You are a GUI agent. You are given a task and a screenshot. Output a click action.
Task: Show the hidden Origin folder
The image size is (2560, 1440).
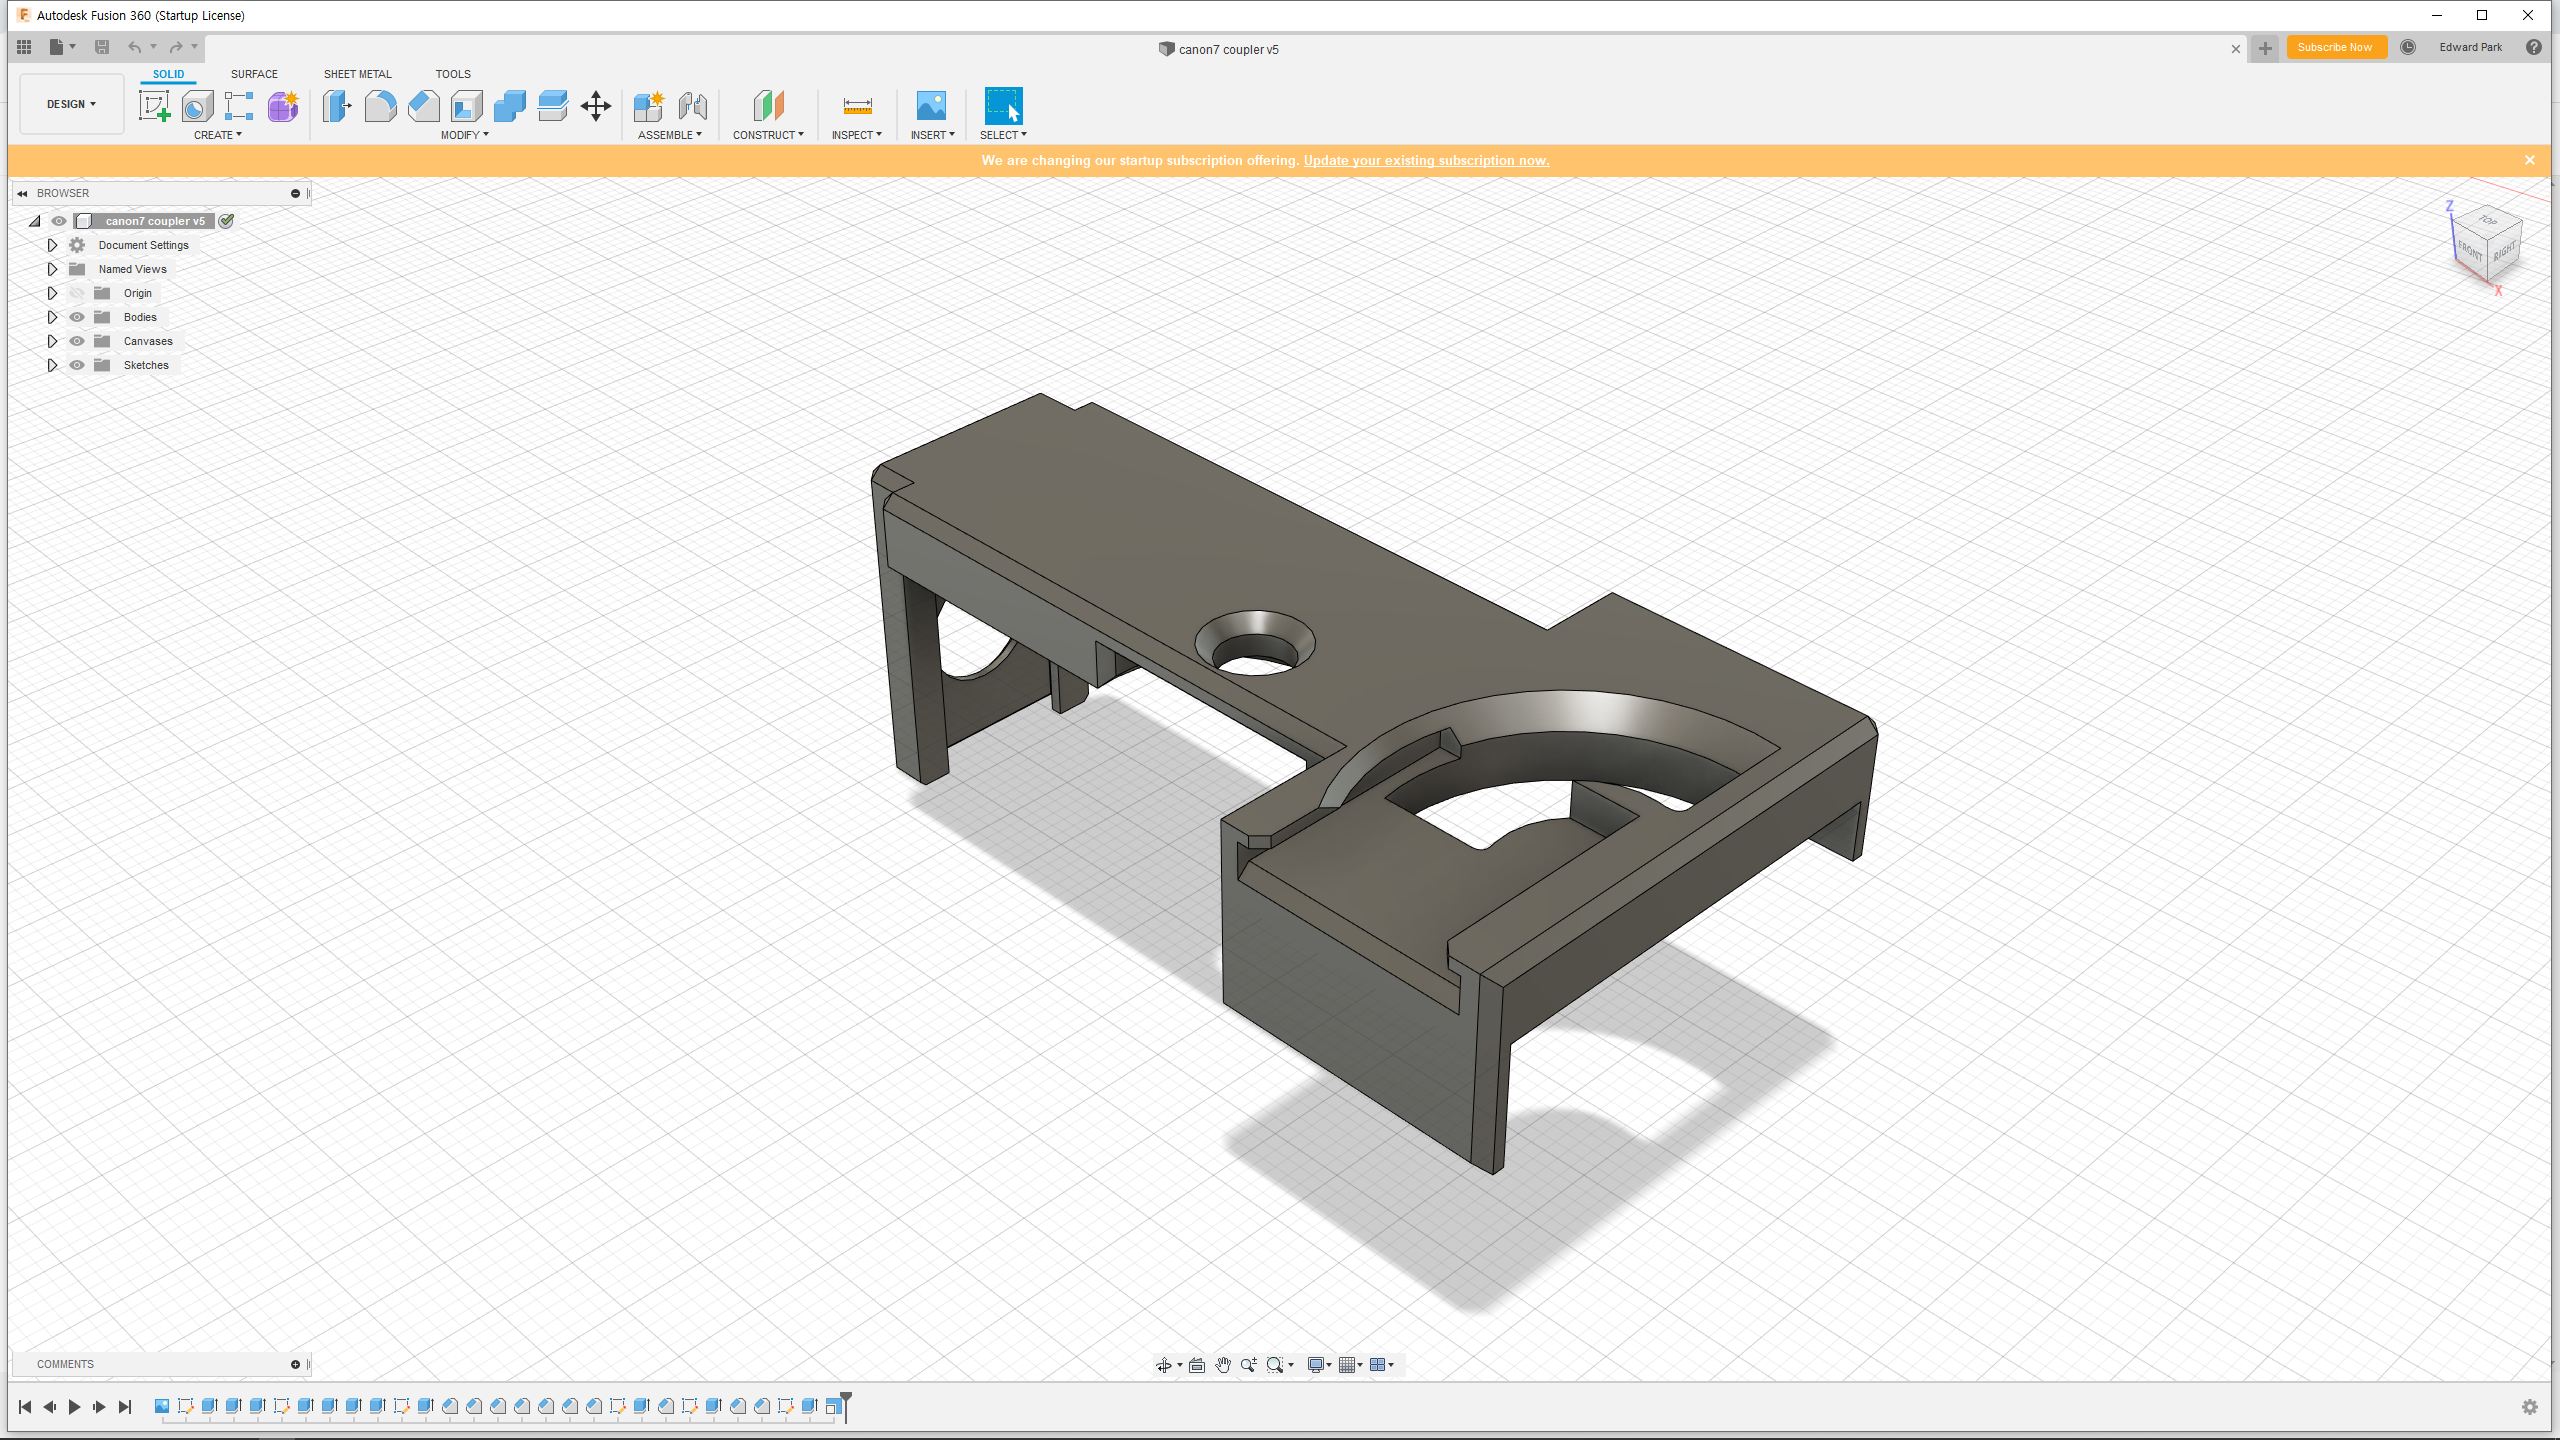click(77, 293)
